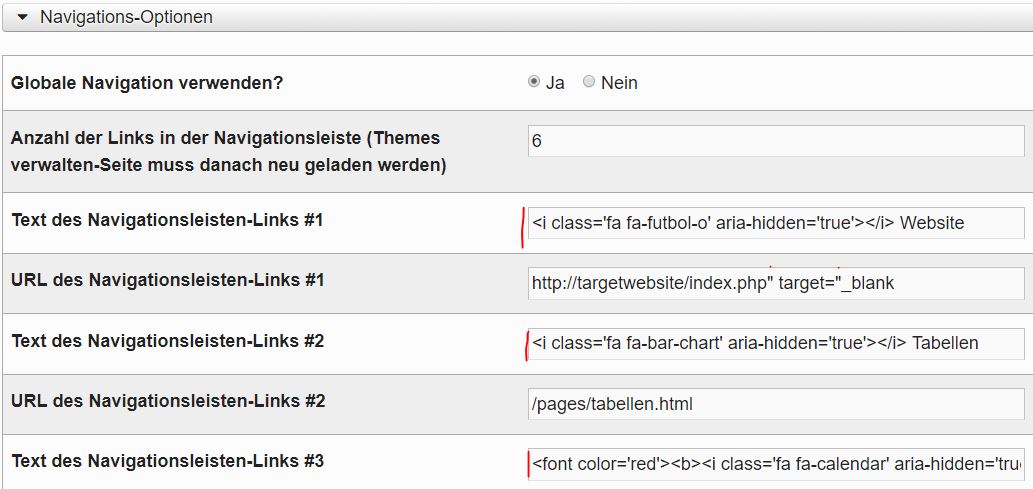Click the link #1 URL field with targetwebsite
1033x489 pixels.
pos(776,283)
